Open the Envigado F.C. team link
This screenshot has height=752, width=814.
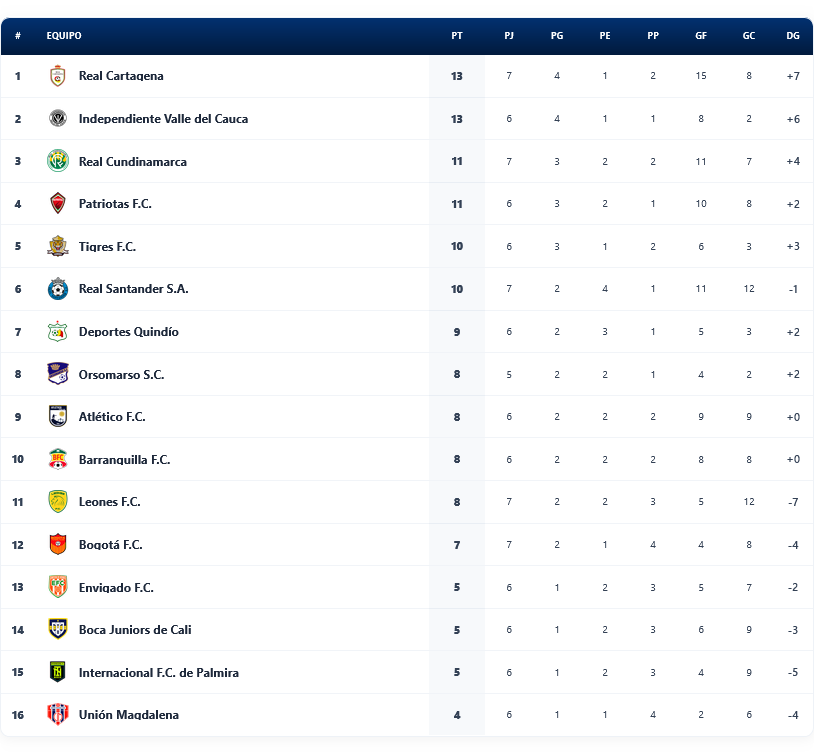point(116,587)
